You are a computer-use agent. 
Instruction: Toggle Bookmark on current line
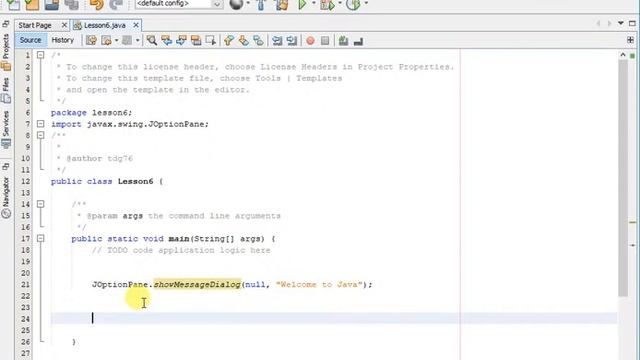click(258, 40)
